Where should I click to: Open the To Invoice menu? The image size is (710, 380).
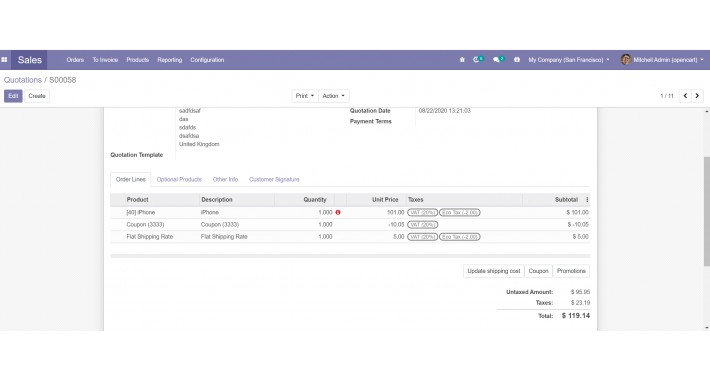[105, 60]
